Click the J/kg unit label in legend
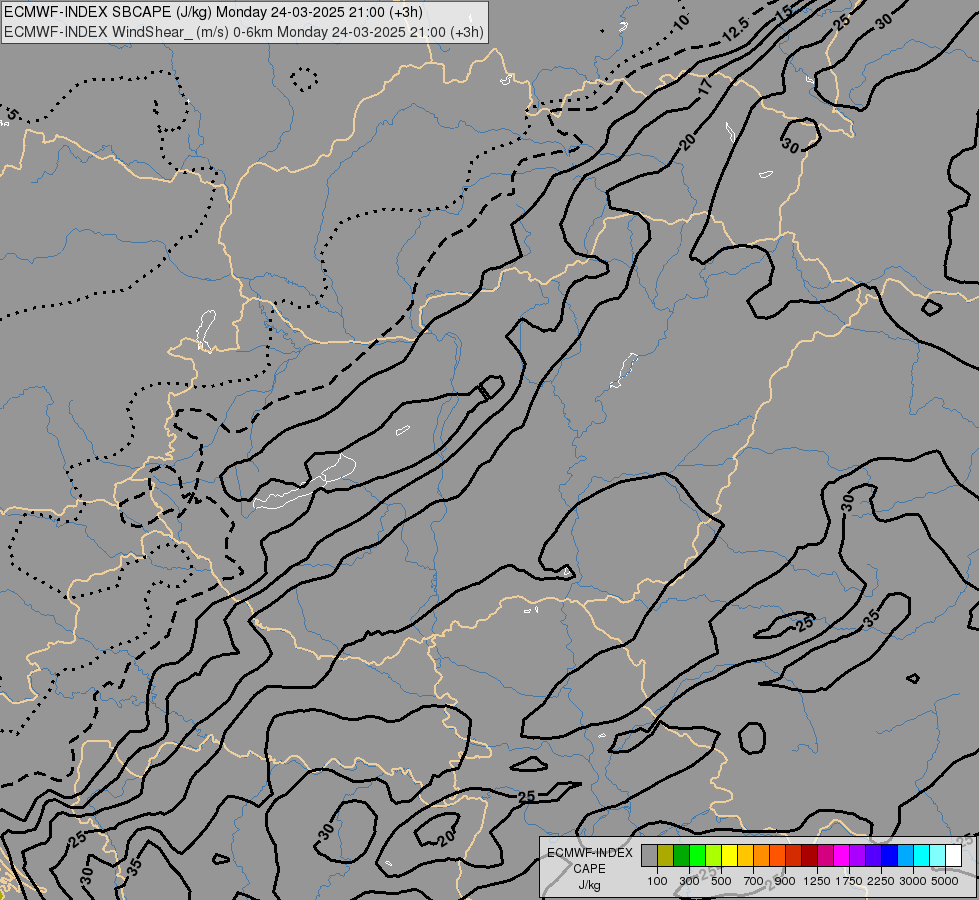Viewport: 979px width, 900px height. click(589, 885)
